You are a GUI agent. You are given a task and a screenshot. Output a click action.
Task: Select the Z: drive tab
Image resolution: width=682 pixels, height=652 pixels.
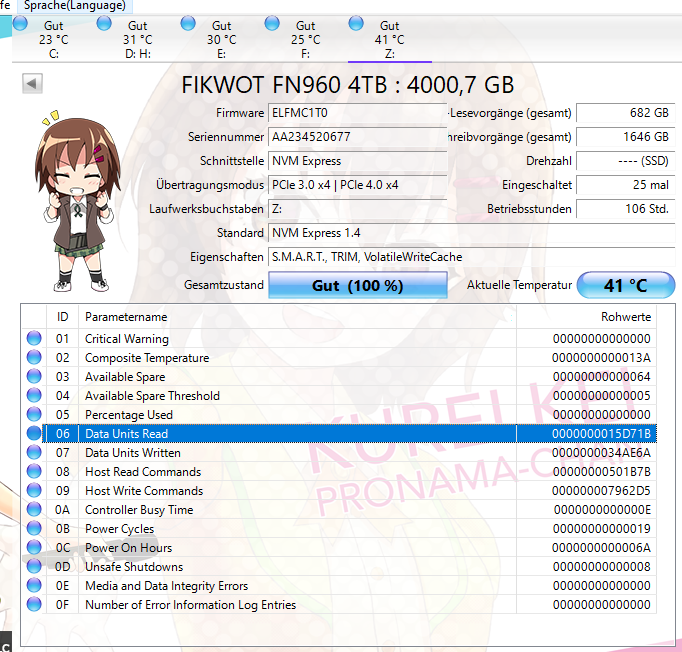pos(390,40)
